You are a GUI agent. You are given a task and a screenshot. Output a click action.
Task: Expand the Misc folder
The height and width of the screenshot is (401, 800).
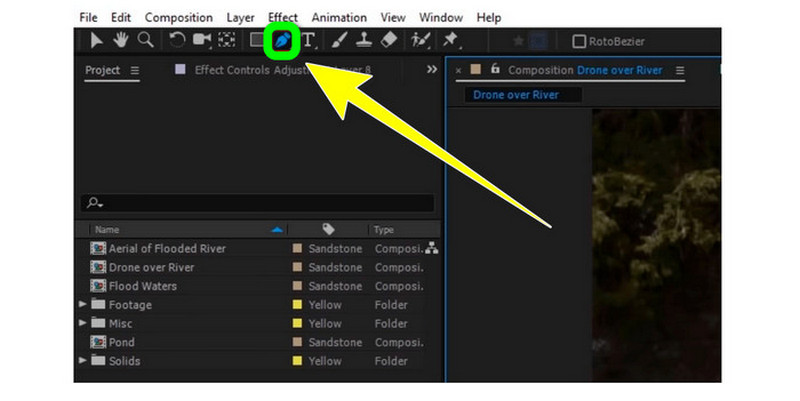click(83, 323)
